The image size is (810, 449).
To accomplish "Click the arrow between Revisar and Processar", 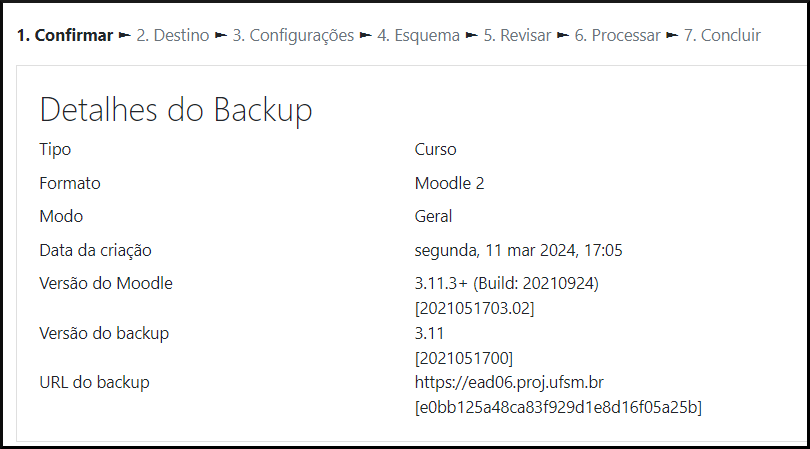I will pos(563,36).
